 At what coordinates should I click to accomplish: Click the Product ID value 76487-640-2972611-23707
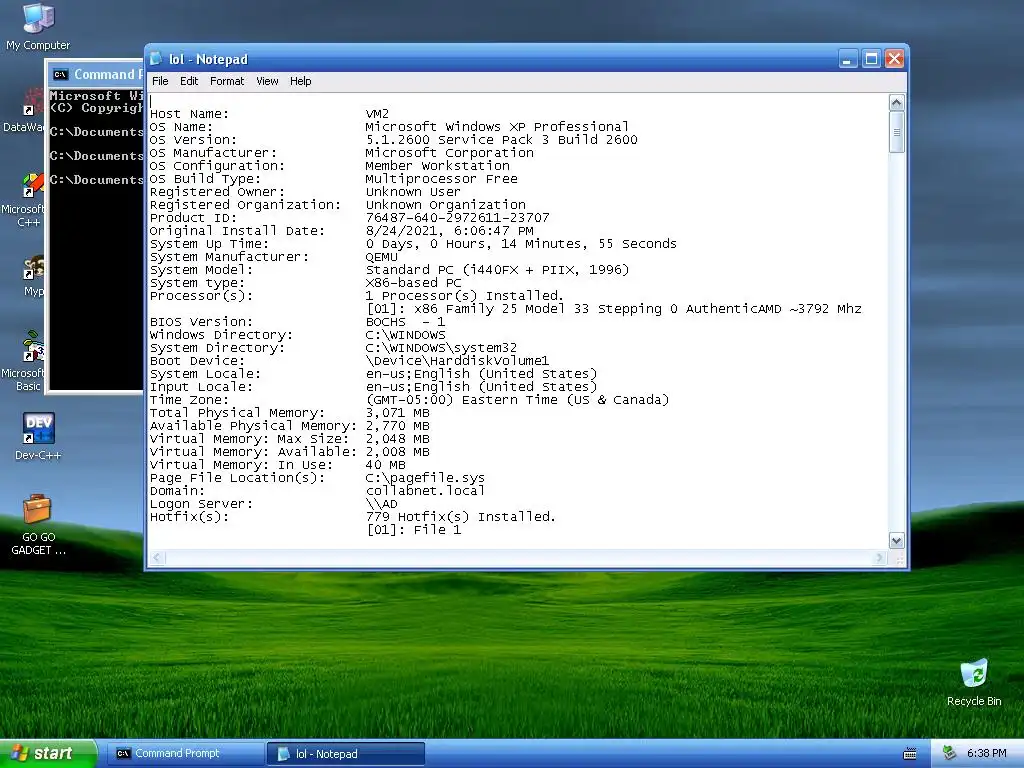pos(457,217)
